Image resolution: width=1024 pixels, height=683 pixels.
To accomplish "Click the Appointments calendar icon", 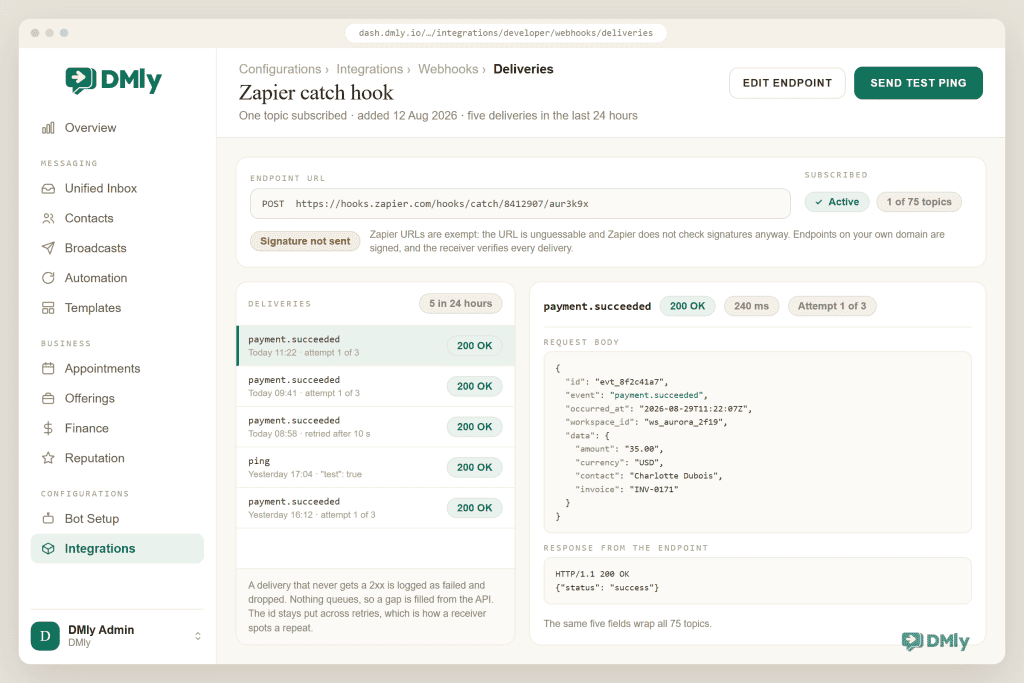I will [x=48, y=369].
